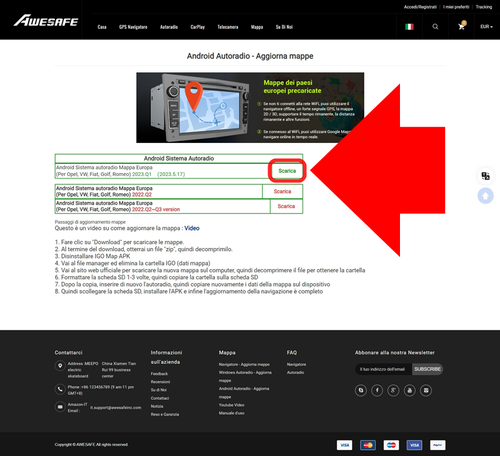Open the Contattaci footer link
Screen dimensions: 500x456
[x=160, y=398]
